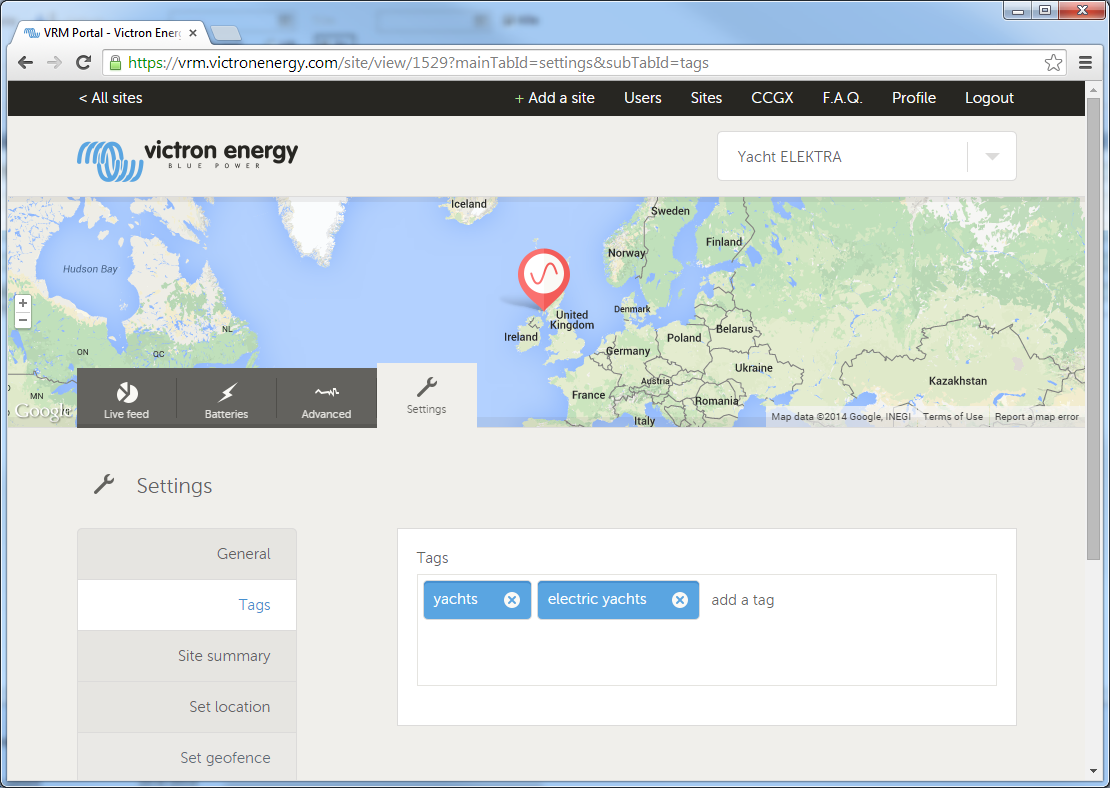Zoom in on the map
Image resolution: width=1110 pixels, height=788 pixels.
pyautogui.click(x=23, y=303)
